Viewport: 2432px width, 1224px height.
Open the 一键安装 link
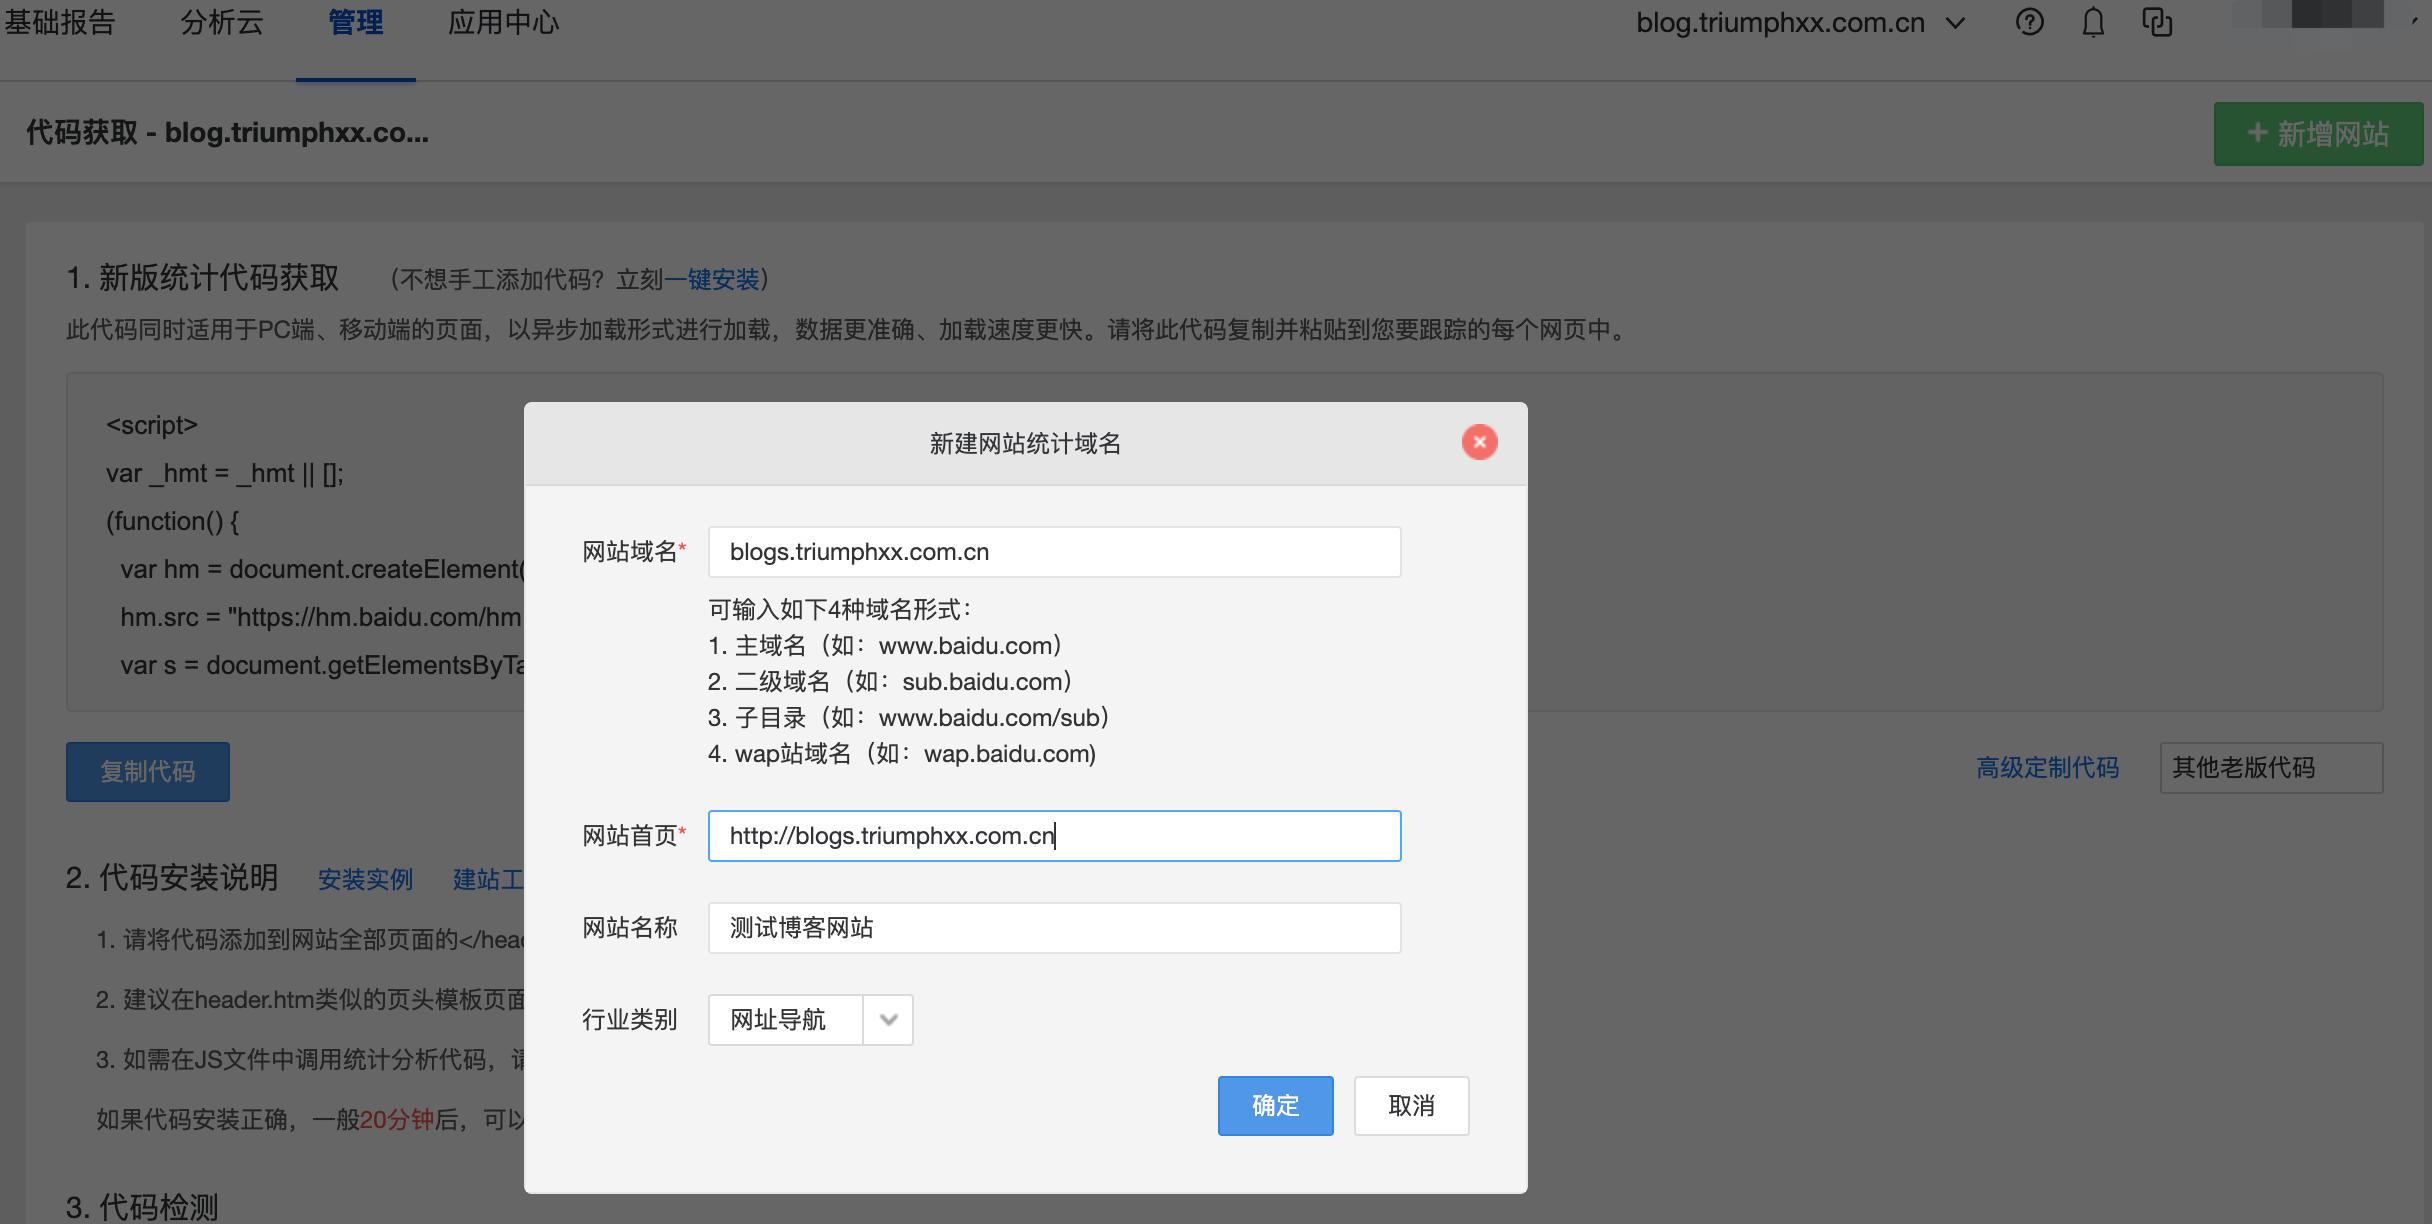(711, 279)
